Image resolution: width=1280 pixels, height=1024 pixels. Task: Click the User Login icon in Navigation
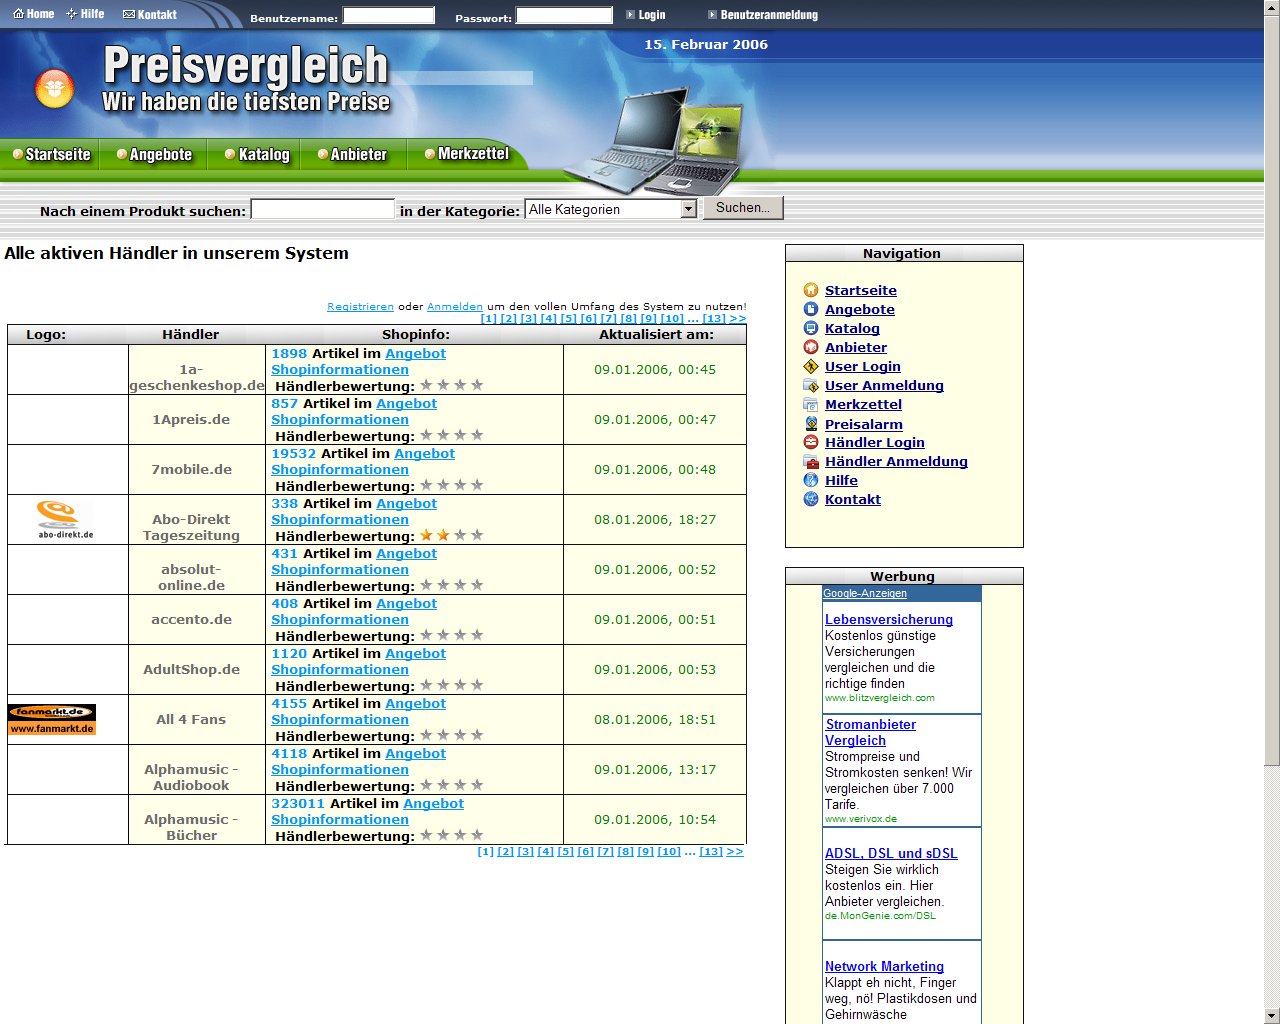811,366
